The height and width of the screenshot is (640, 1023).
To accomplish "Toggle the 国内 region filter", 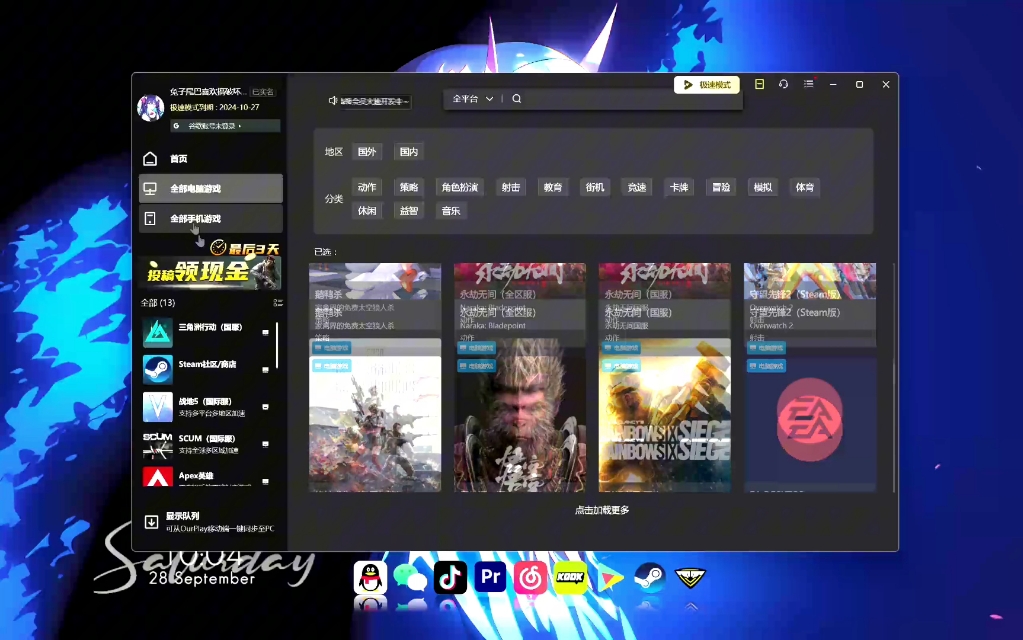I will [408, 151].
